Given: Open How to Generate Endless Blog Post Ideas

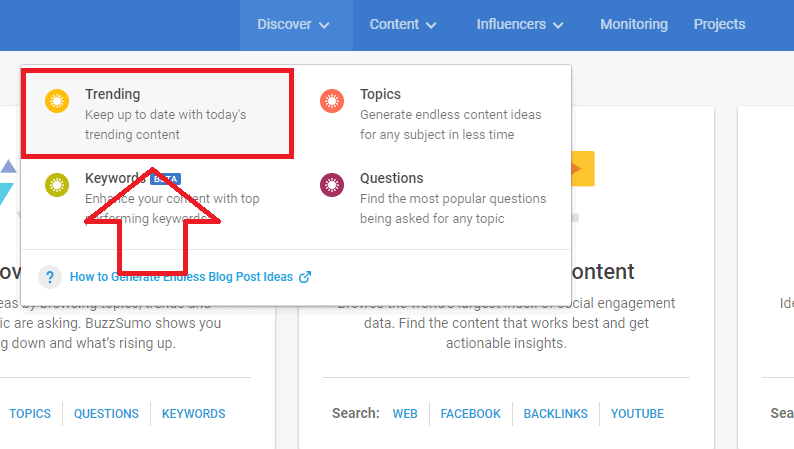Looking at the screenshot, I should pyautogui.click(x=182, y=277).
